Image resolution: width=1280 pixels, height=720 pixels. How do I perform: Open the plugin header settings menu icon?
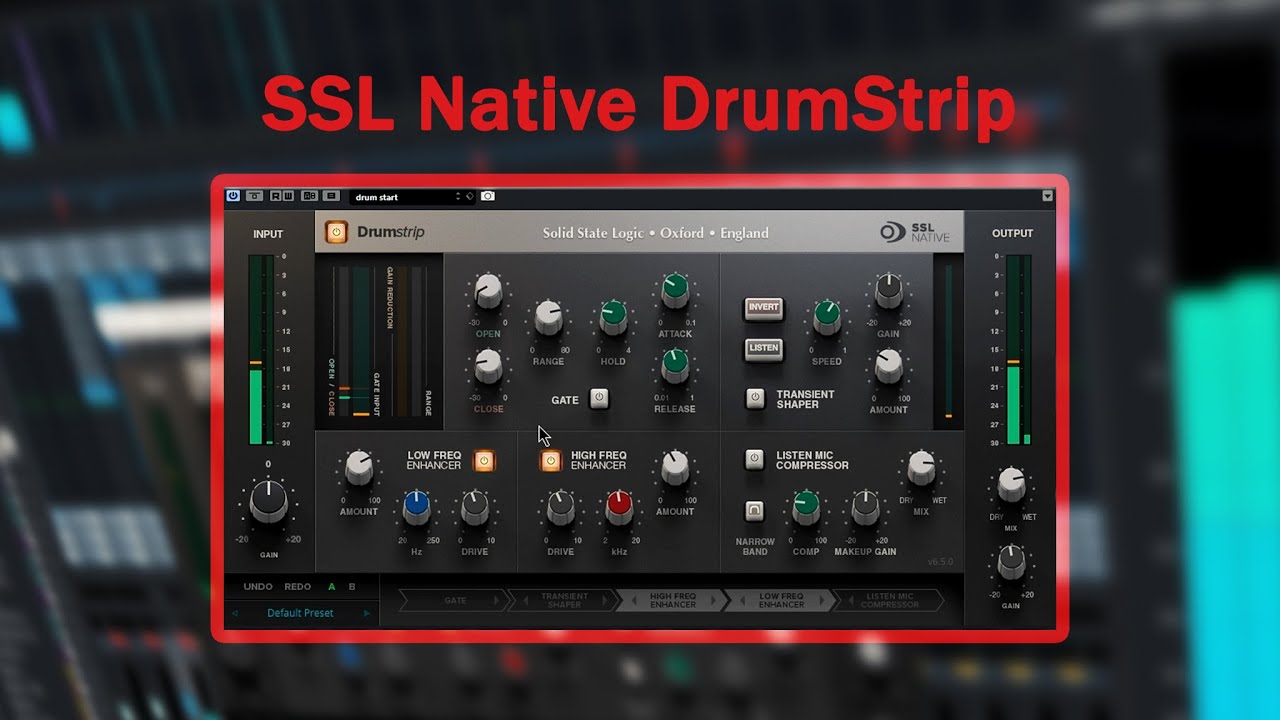(x=332, y=196)
